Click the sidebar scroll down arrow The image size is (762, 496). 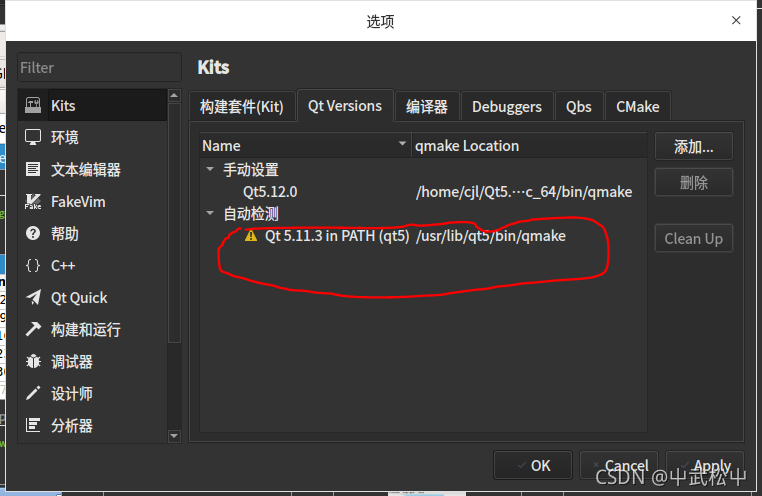(174, 436)
